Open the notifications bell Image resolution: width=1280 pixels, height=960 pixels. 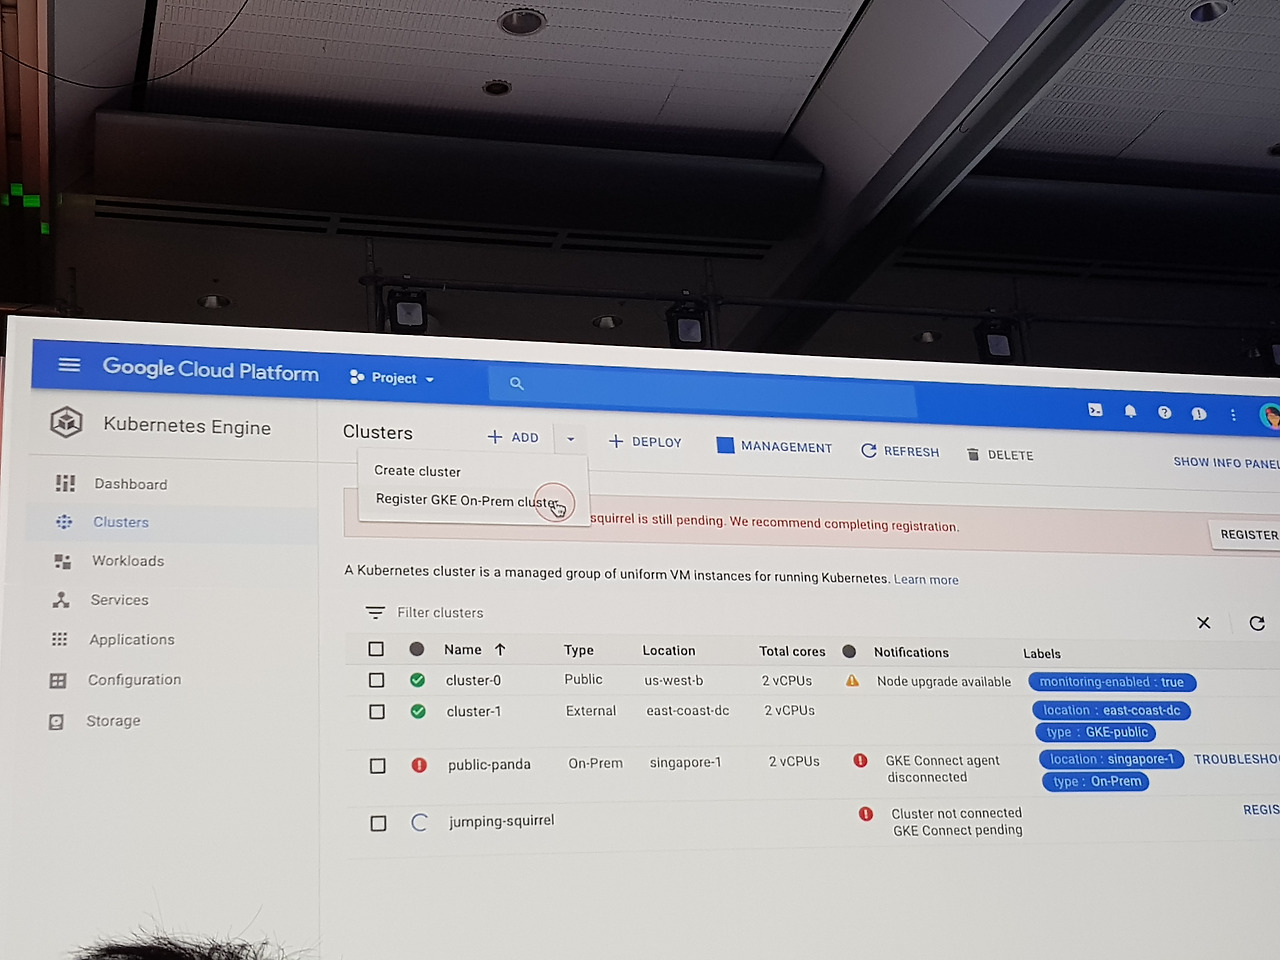pos(1130,411)
